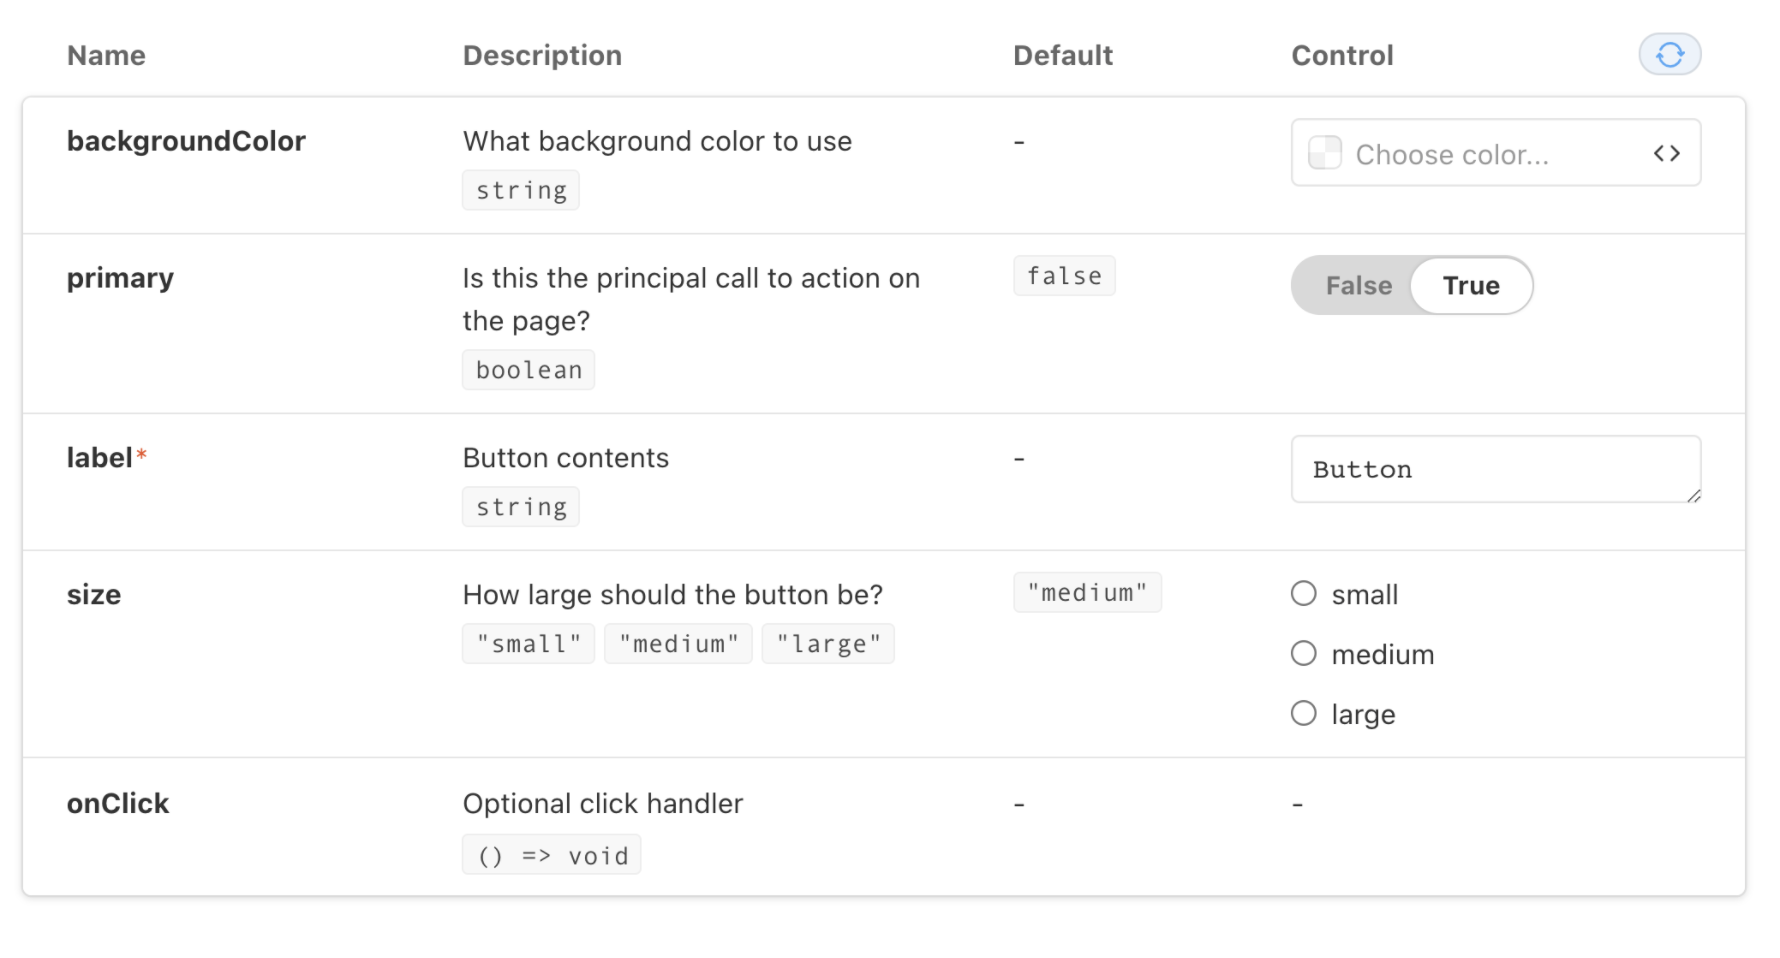This screenshot has height=958, width=1780.
Task: Click the label Button text field
Action: [x=1495, y=469]
